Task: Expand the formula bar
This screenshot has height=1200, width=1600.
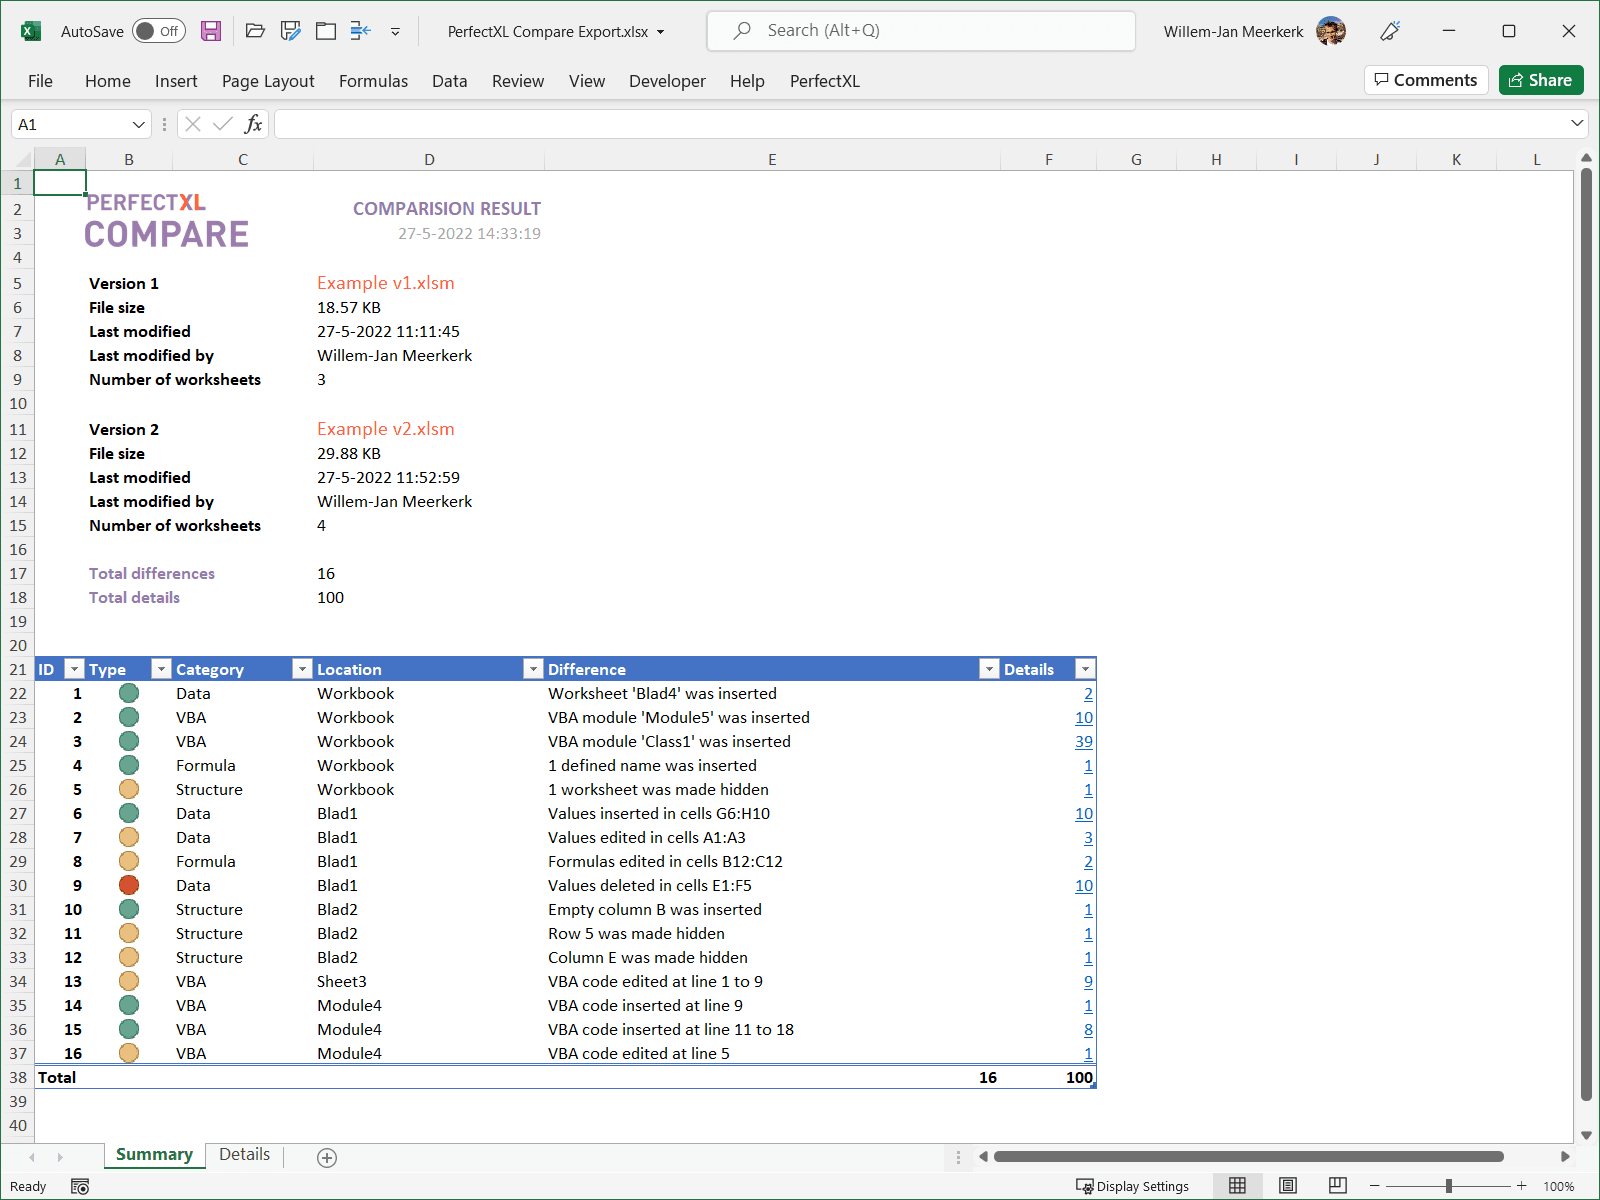Action: pos(1577,123)
